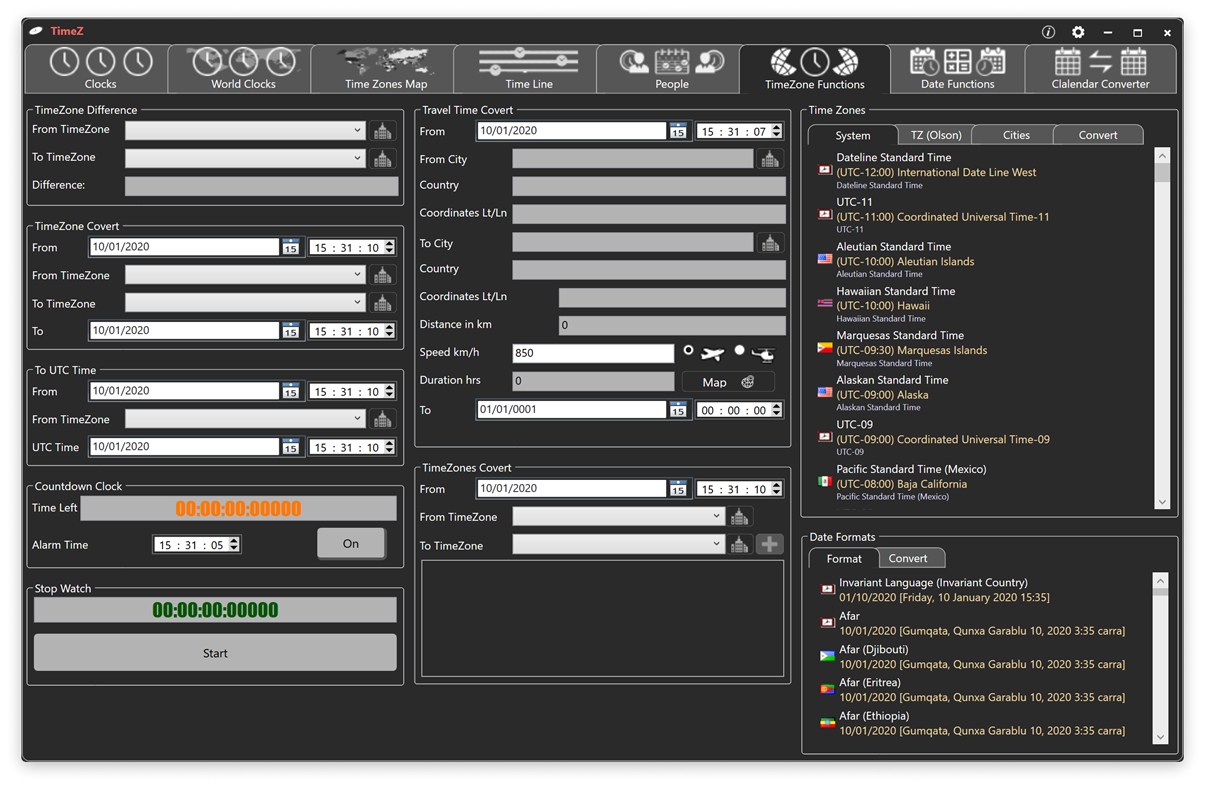Image resolution: width=1205 pixels, height=787 pixels.
Task: Open Calendar Converter tab
Action: [1100, 69]
